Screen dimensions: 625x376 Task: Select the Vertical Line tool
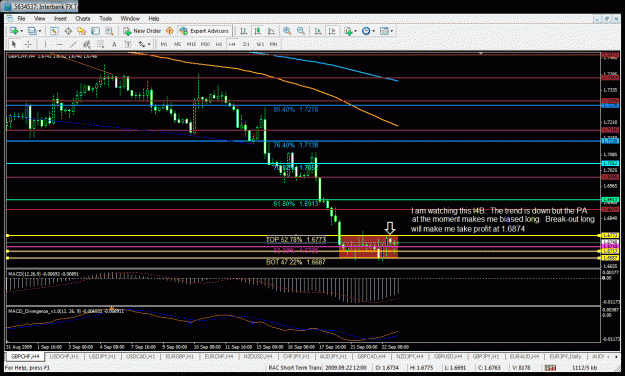[45, 44]
